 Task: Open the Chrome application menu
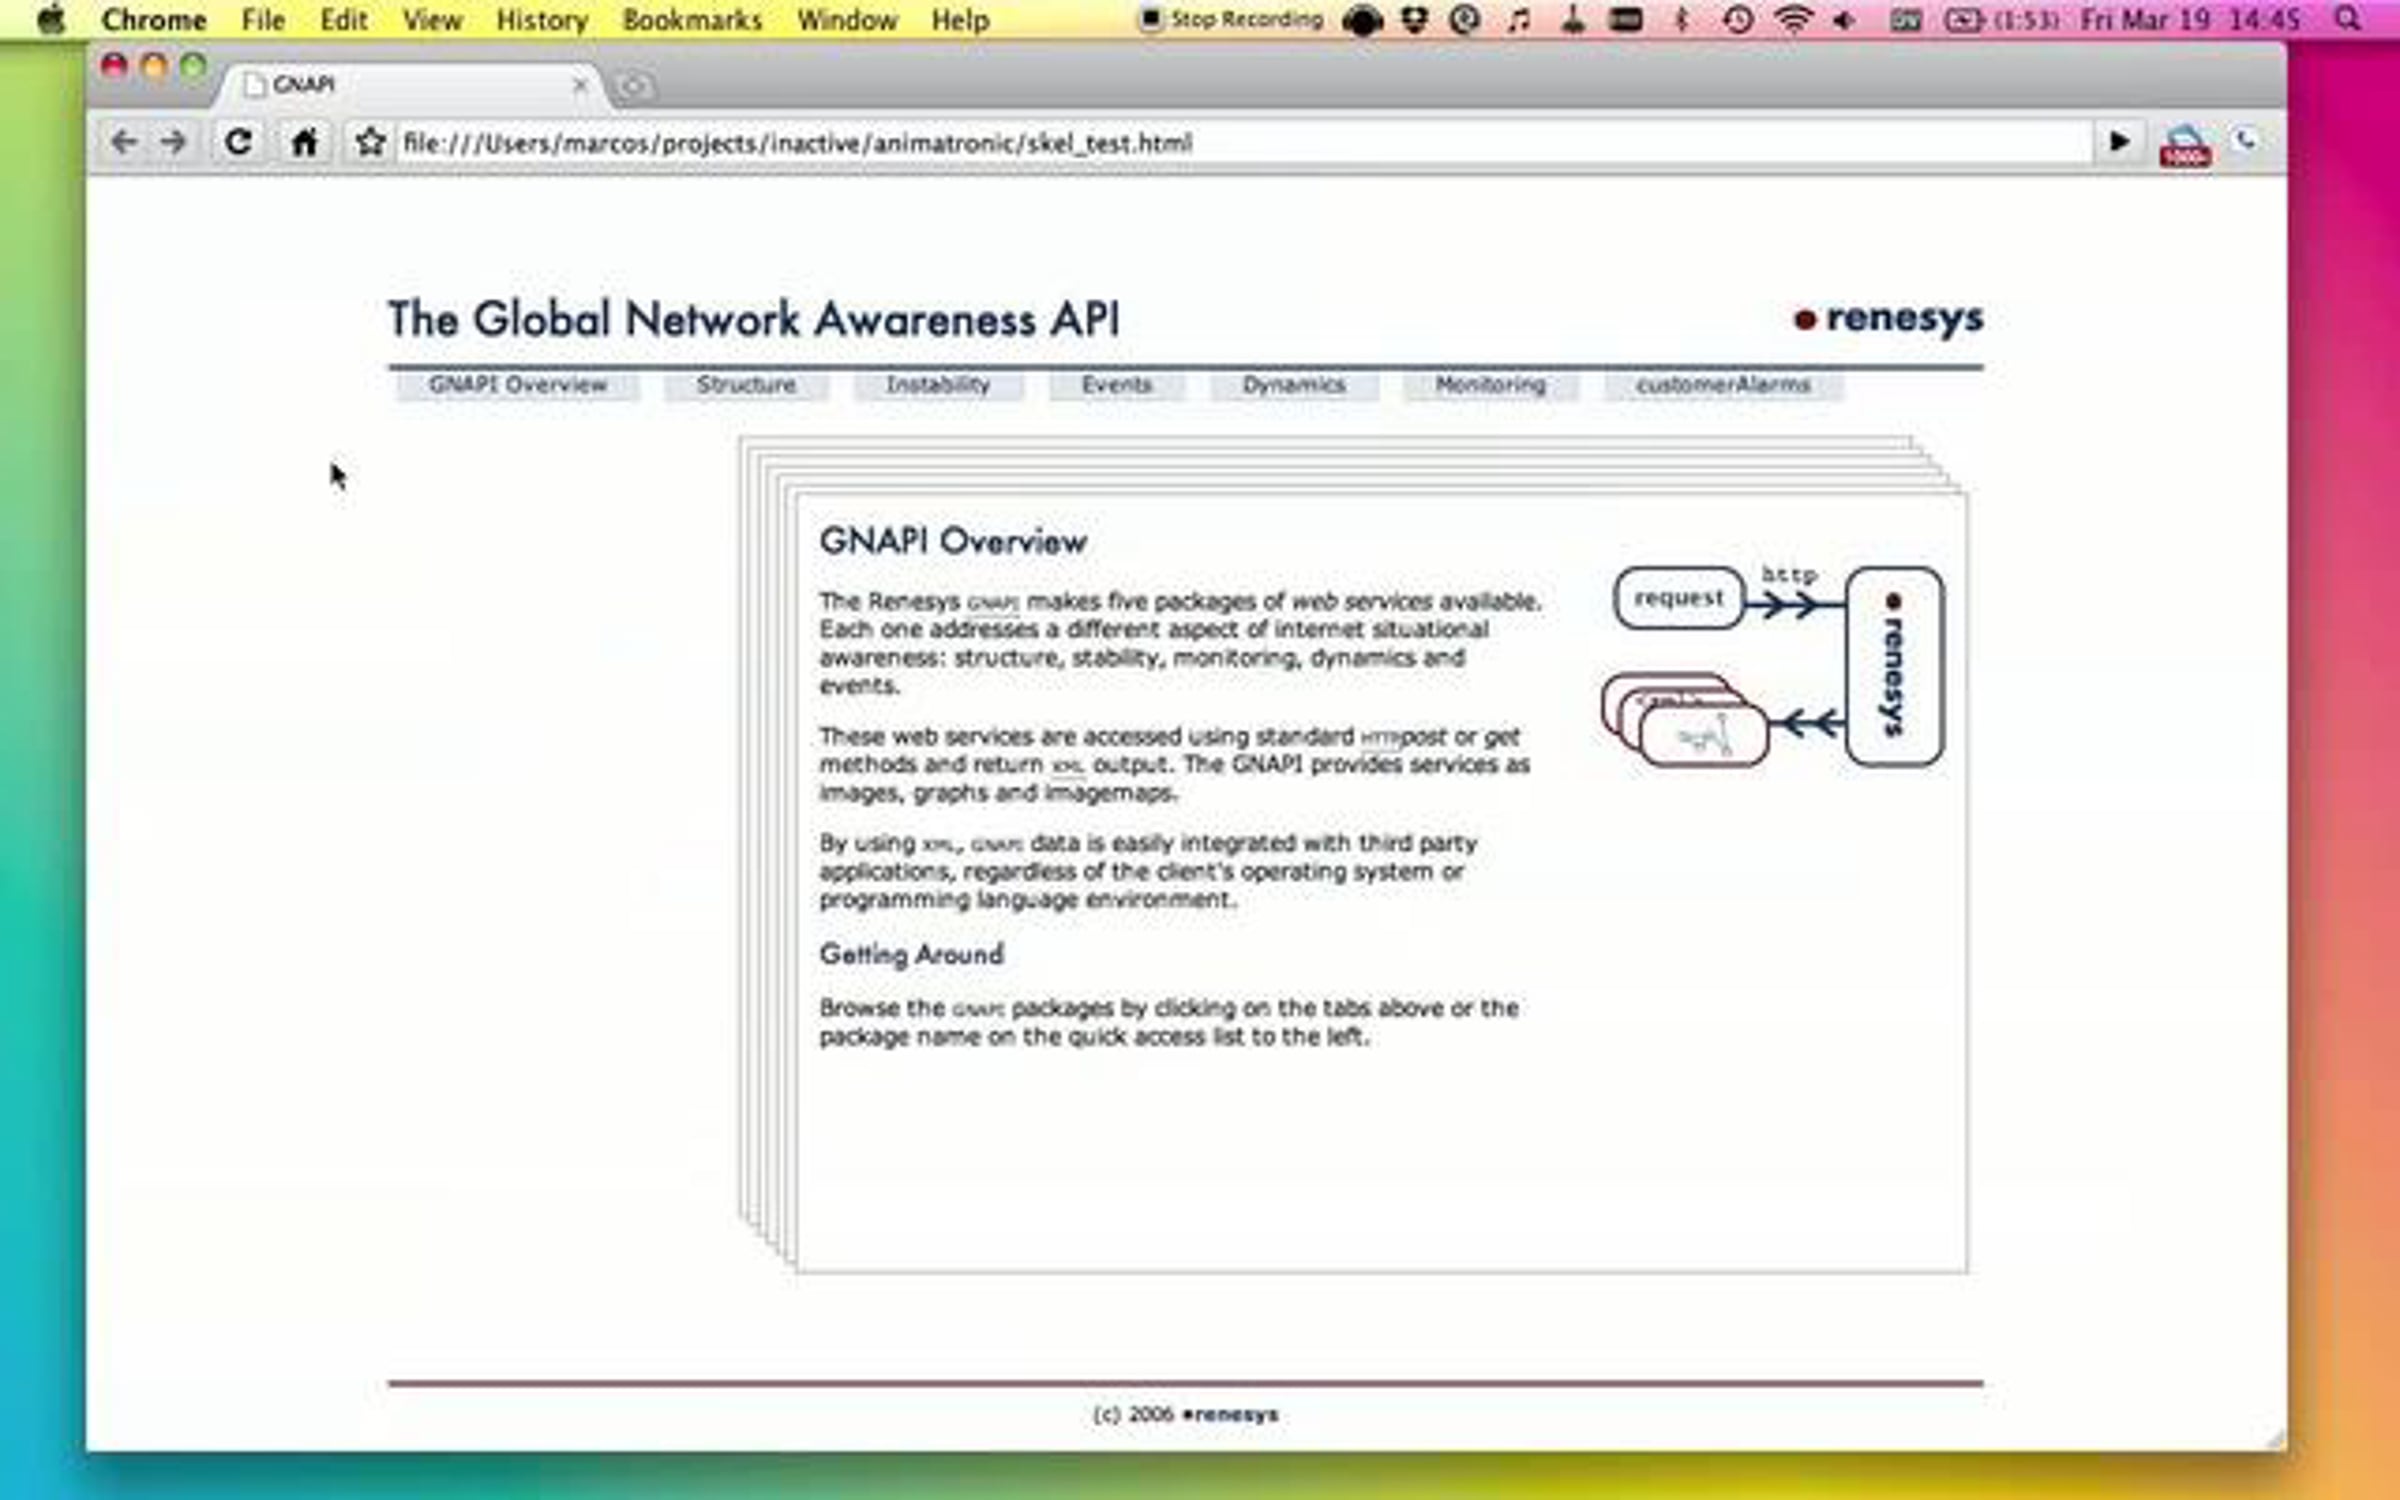pos(154,19)
